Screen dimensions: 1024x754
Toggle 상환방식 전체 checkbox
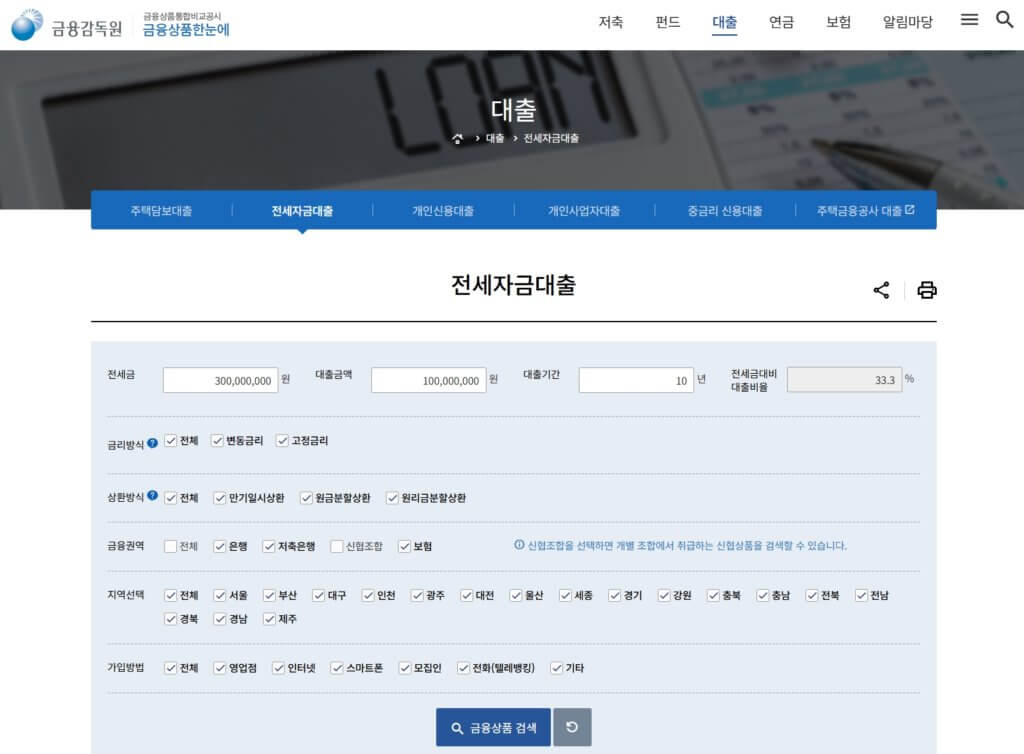(x=170, y=498)
